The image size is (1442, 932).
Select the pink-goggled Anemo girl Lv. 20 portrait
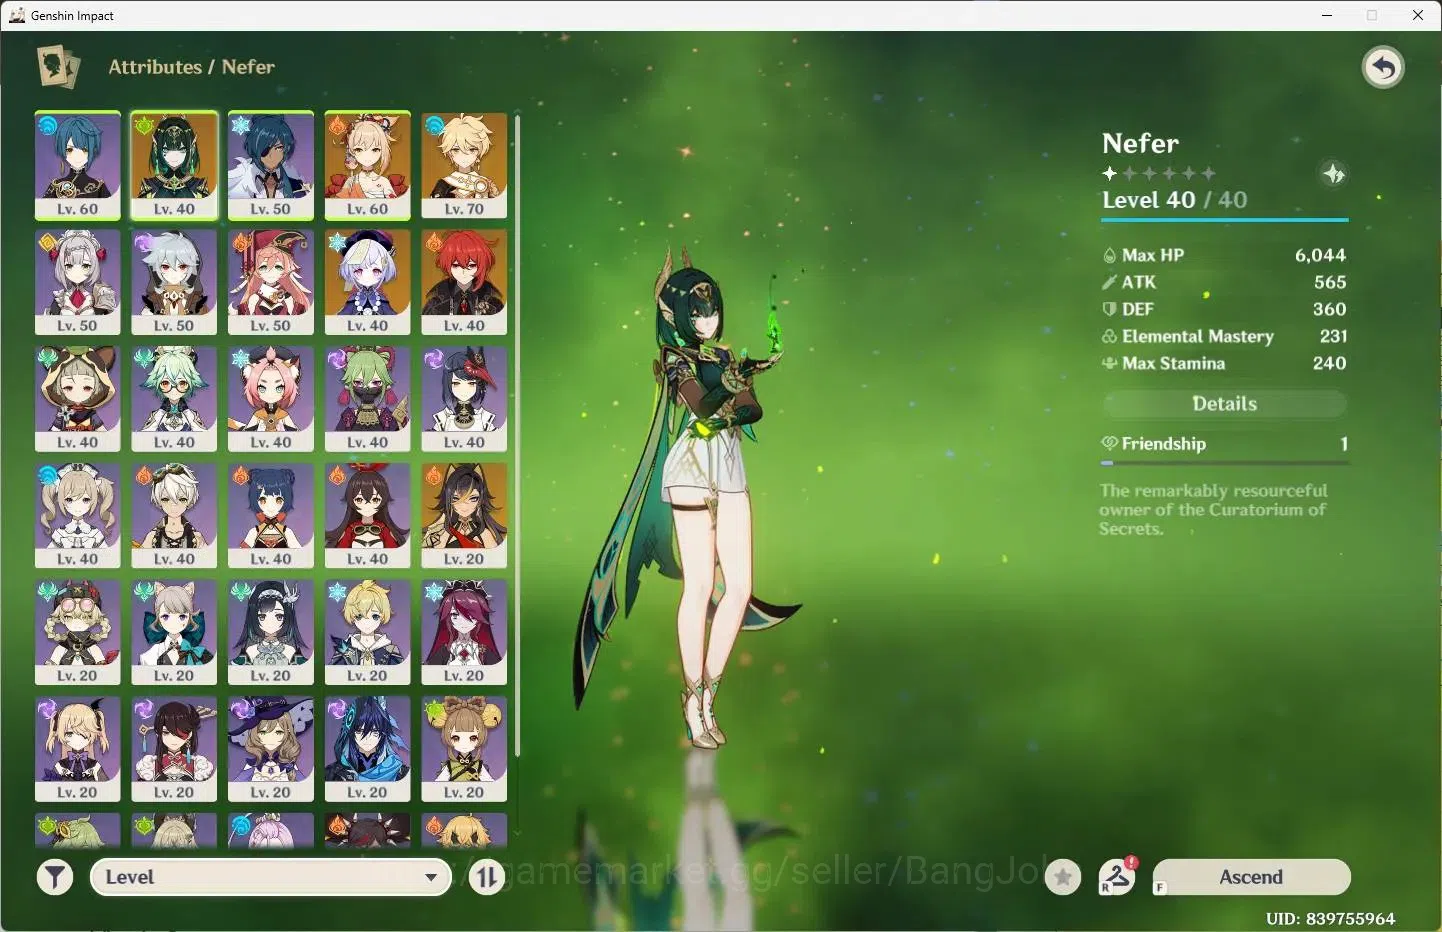click(78, 633)
